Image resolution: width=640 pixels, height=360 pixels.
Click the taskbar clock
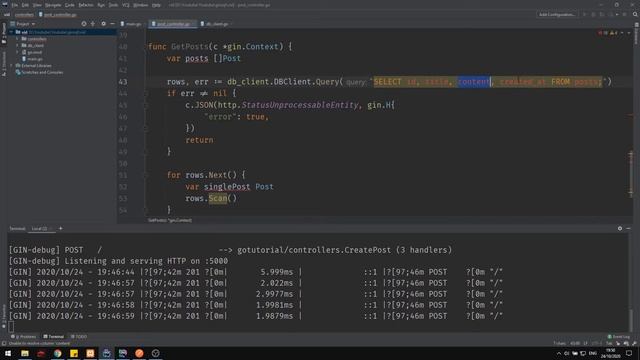click(610, 353)
